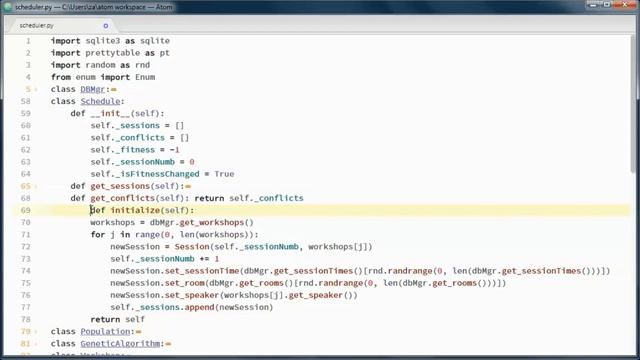Click the Atom icon in title bar

7,7
